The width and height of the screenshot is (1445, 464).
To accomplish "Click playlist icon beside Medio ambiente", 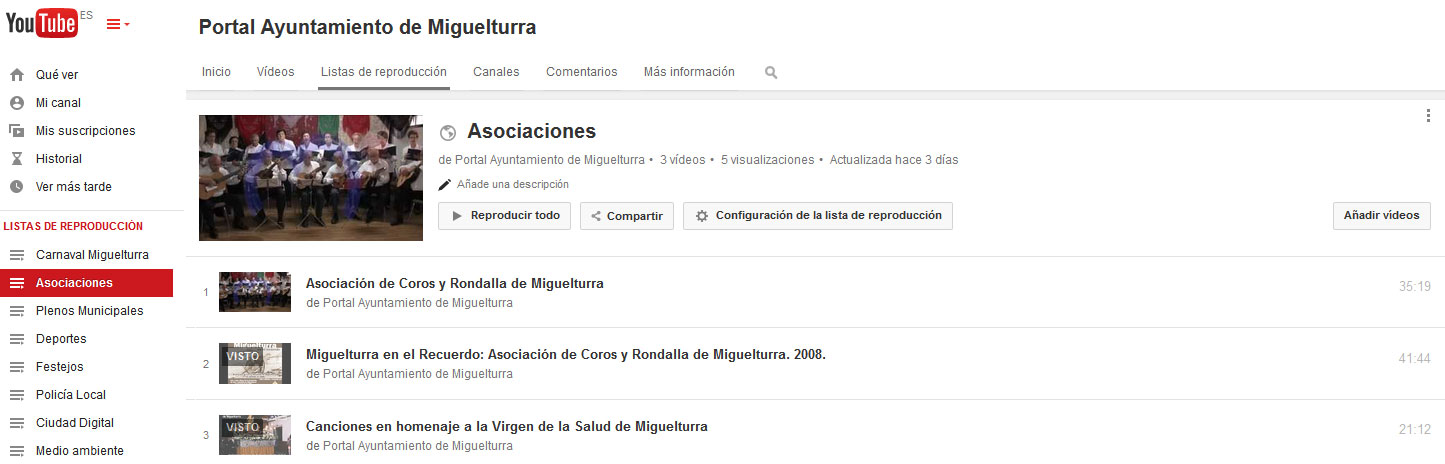I will 16,451.
